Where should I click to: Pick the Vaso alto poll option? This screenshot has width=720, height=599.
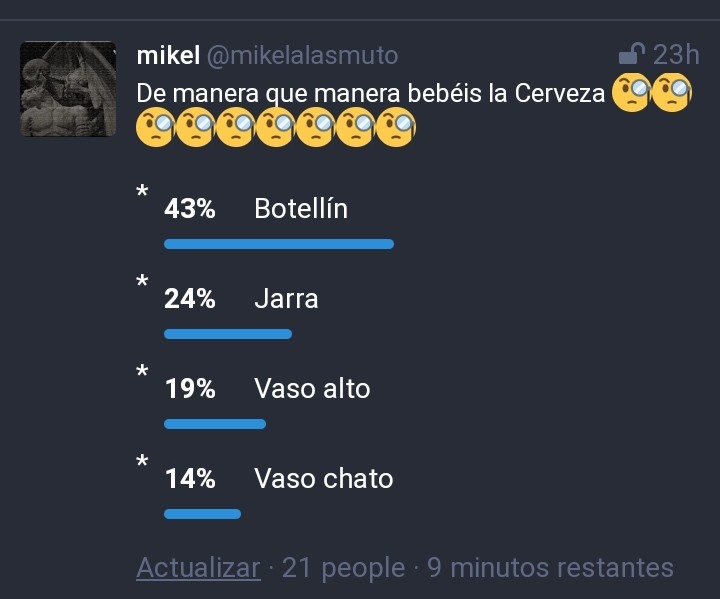tap(312, 389)
